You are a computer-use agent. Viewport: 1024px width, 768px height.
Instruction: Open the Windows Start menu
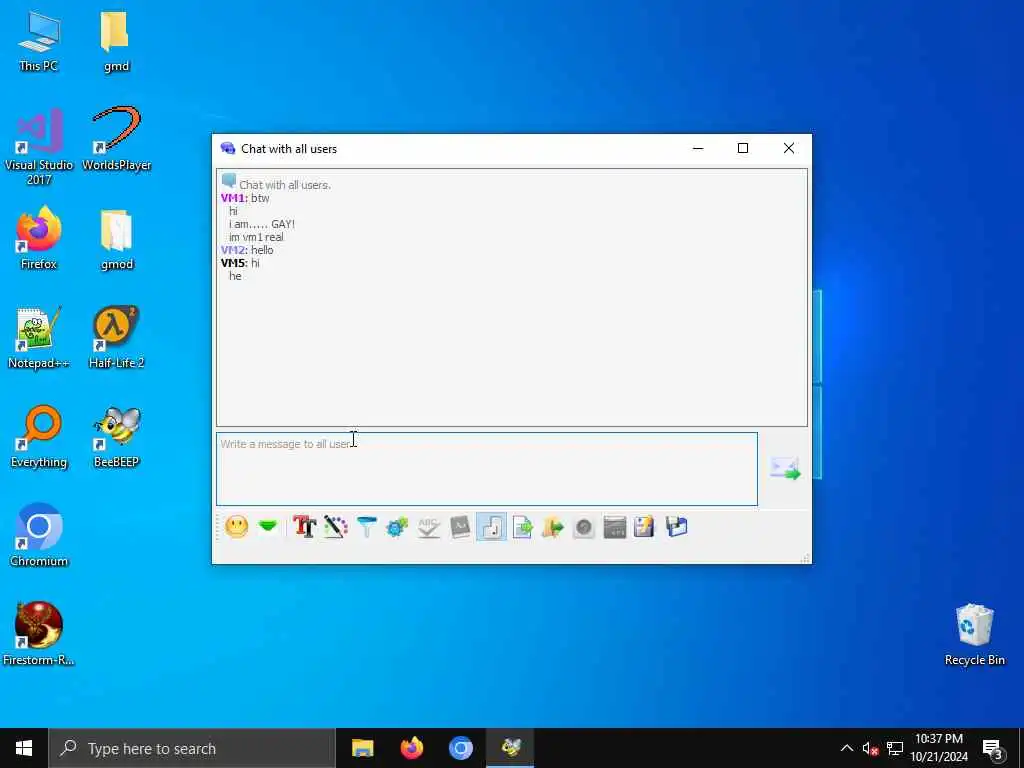click(24, 748)
